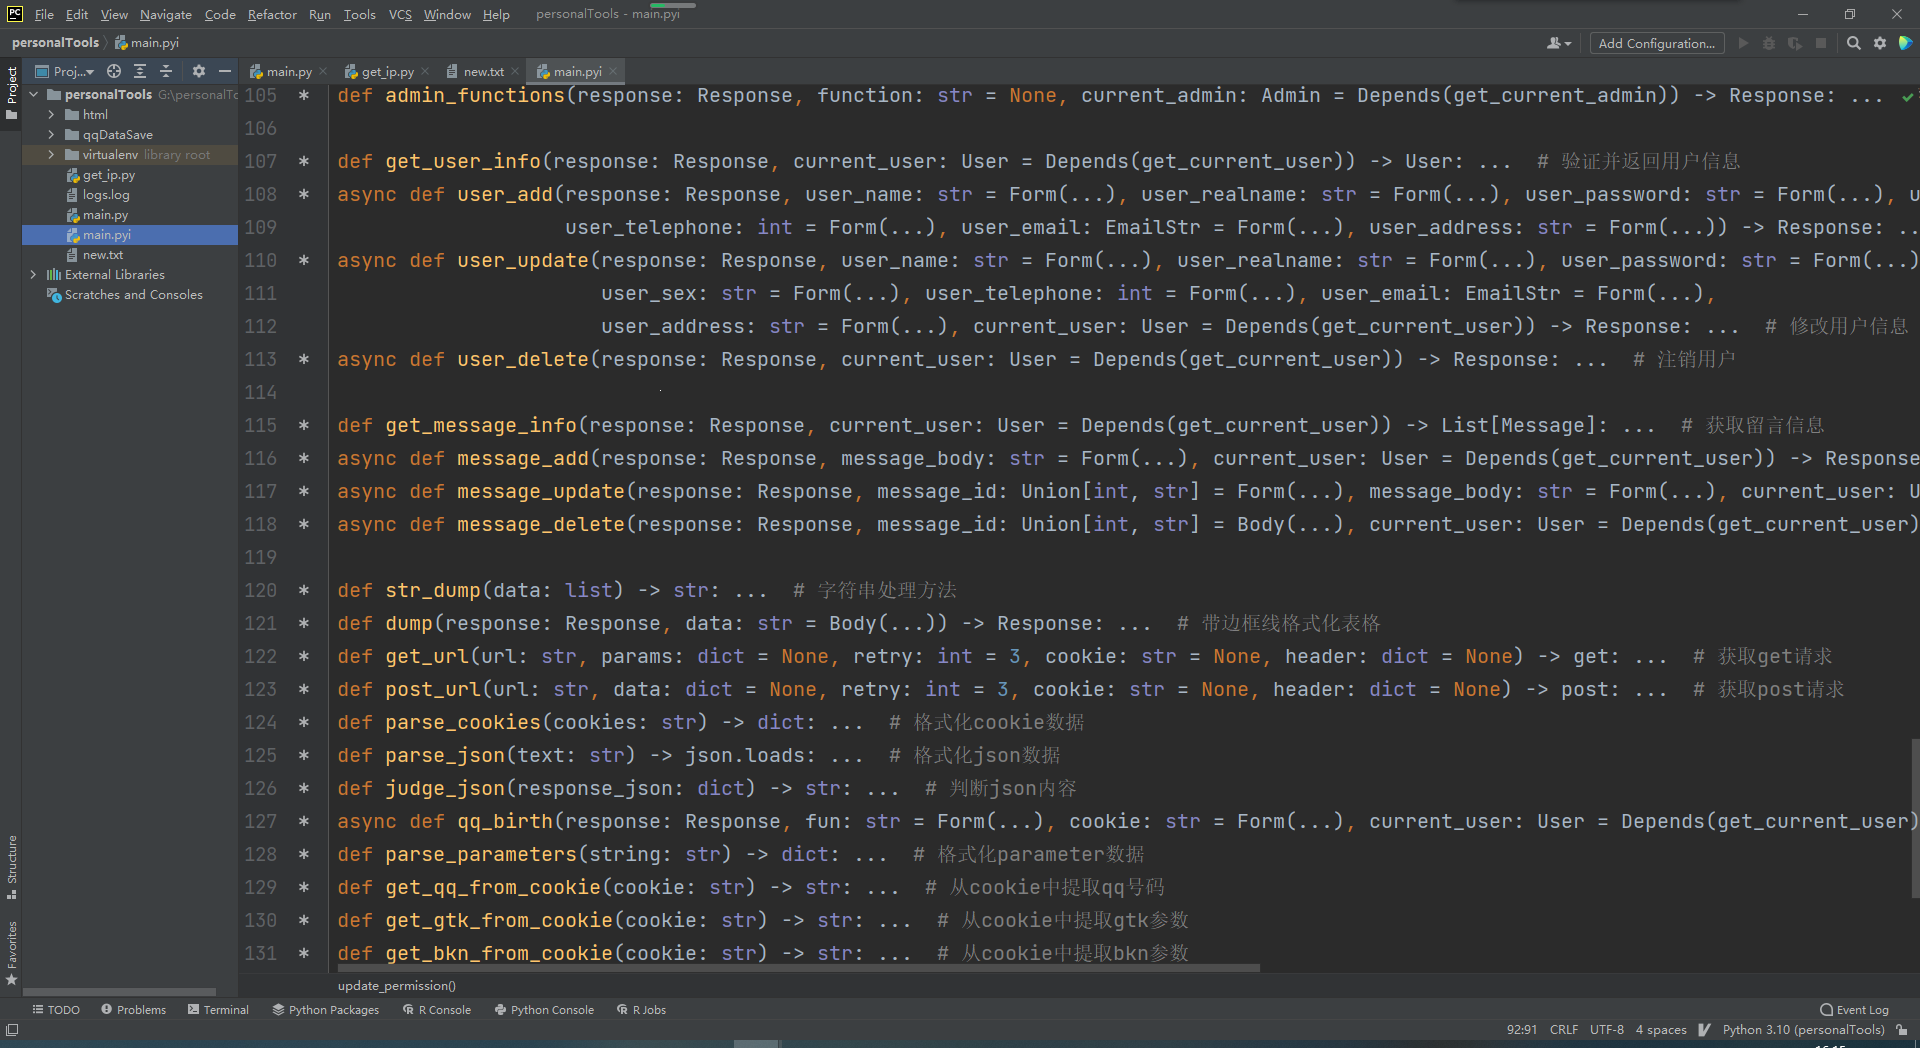
Task: Open the Navigate menu
Action: [165, 14]
